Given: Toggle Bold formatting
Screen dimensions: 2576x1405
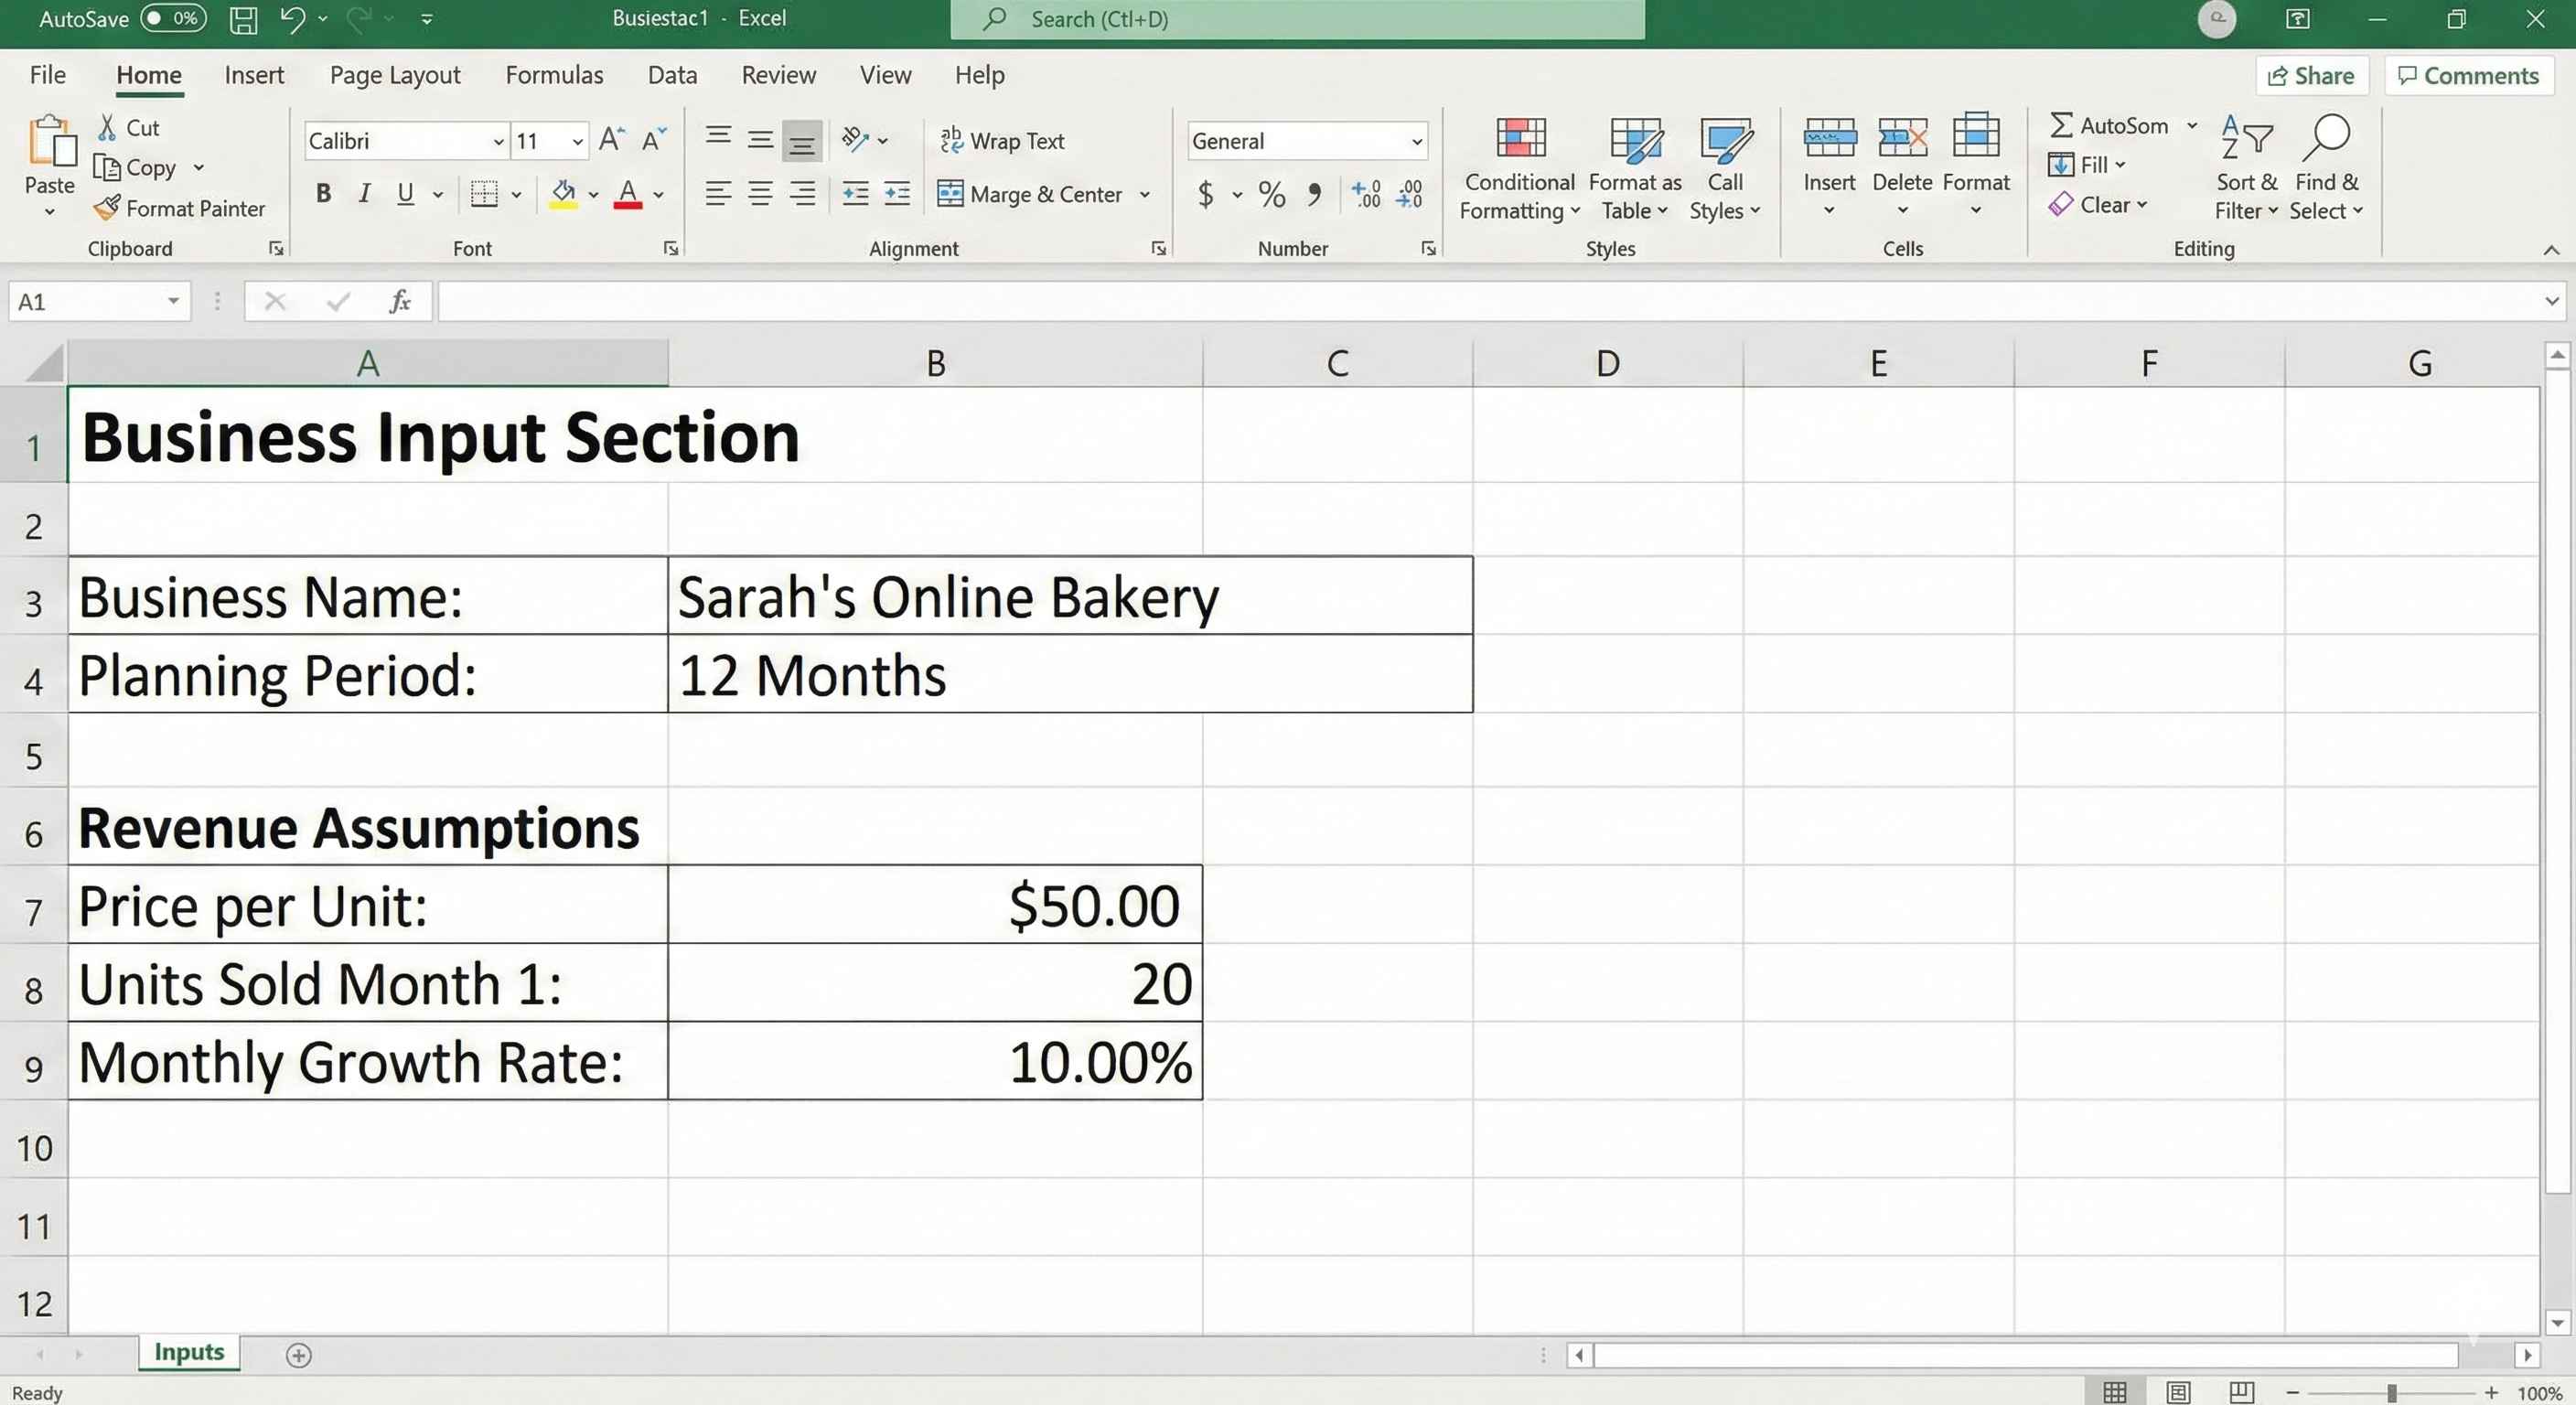Looking at the screenshot, I should pyautogui.click(x=323, y=194).
